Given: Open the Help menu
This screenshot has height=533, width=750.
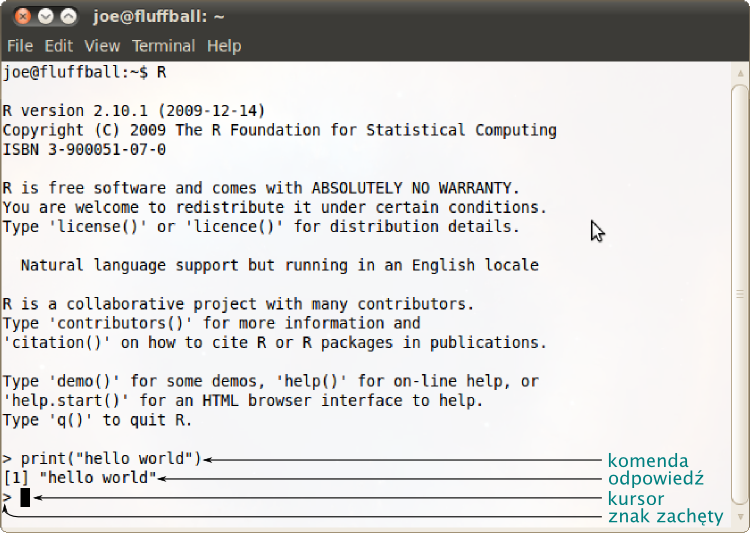Looking at the screenshot, I should (224, 46).
